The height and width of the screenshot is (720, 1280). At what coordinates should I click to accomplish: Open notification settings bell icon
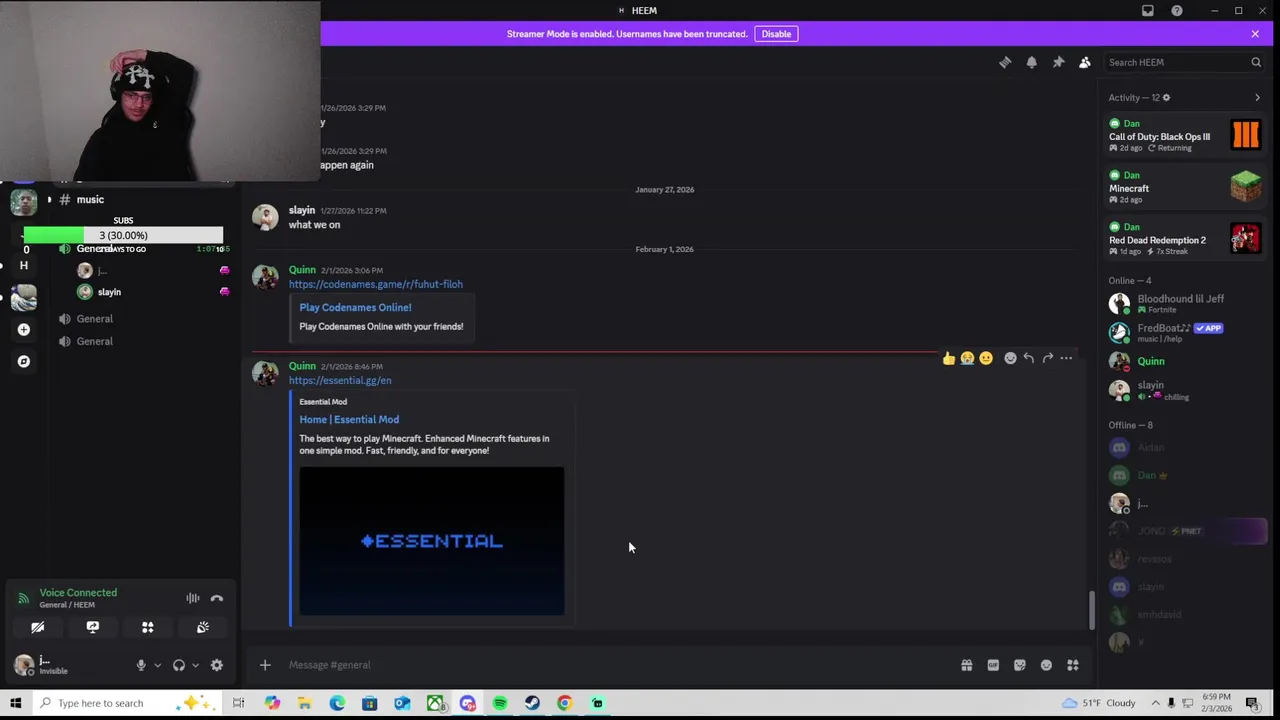coord(1032,62)
